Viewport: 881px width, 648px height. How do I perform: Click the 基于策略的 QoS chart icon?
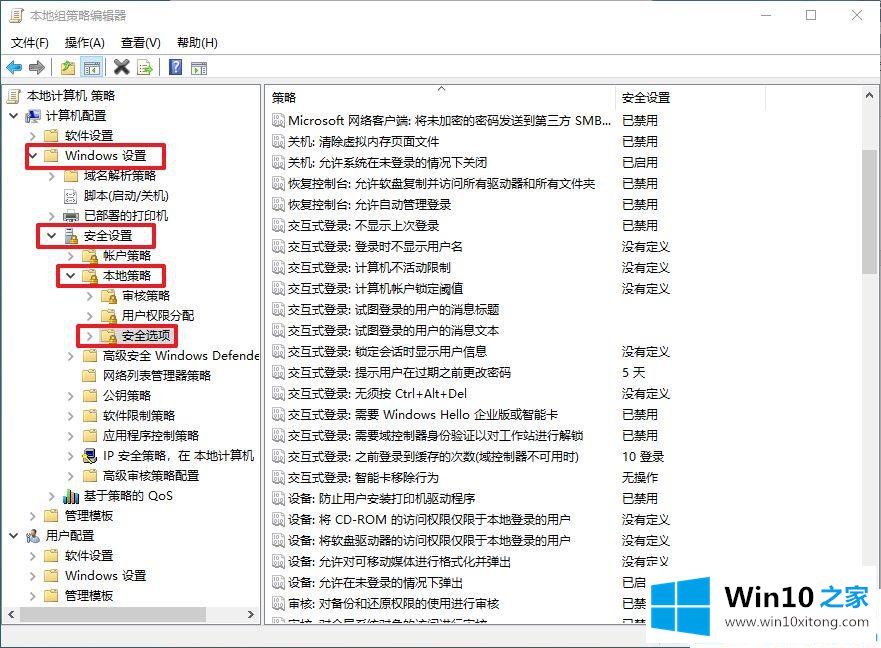pos(71,496)
